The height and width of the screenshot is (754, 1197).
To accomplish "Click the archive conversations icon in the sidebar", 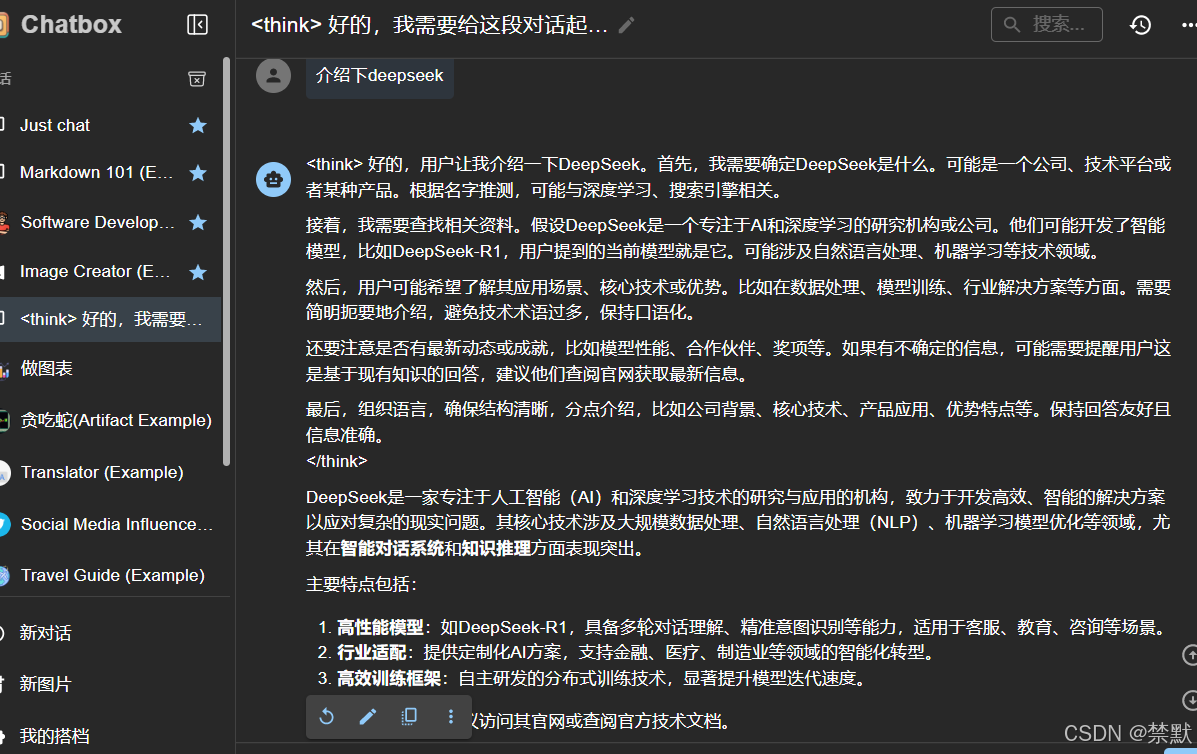I will tap(197, 79).
